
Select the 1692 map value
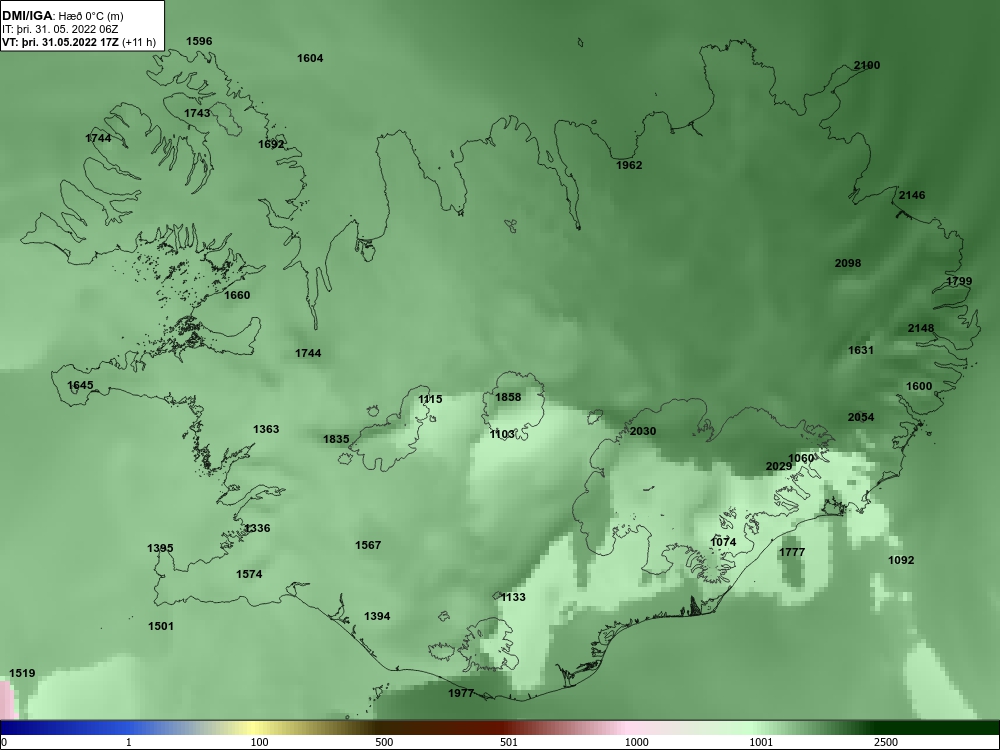pos(271,144)
